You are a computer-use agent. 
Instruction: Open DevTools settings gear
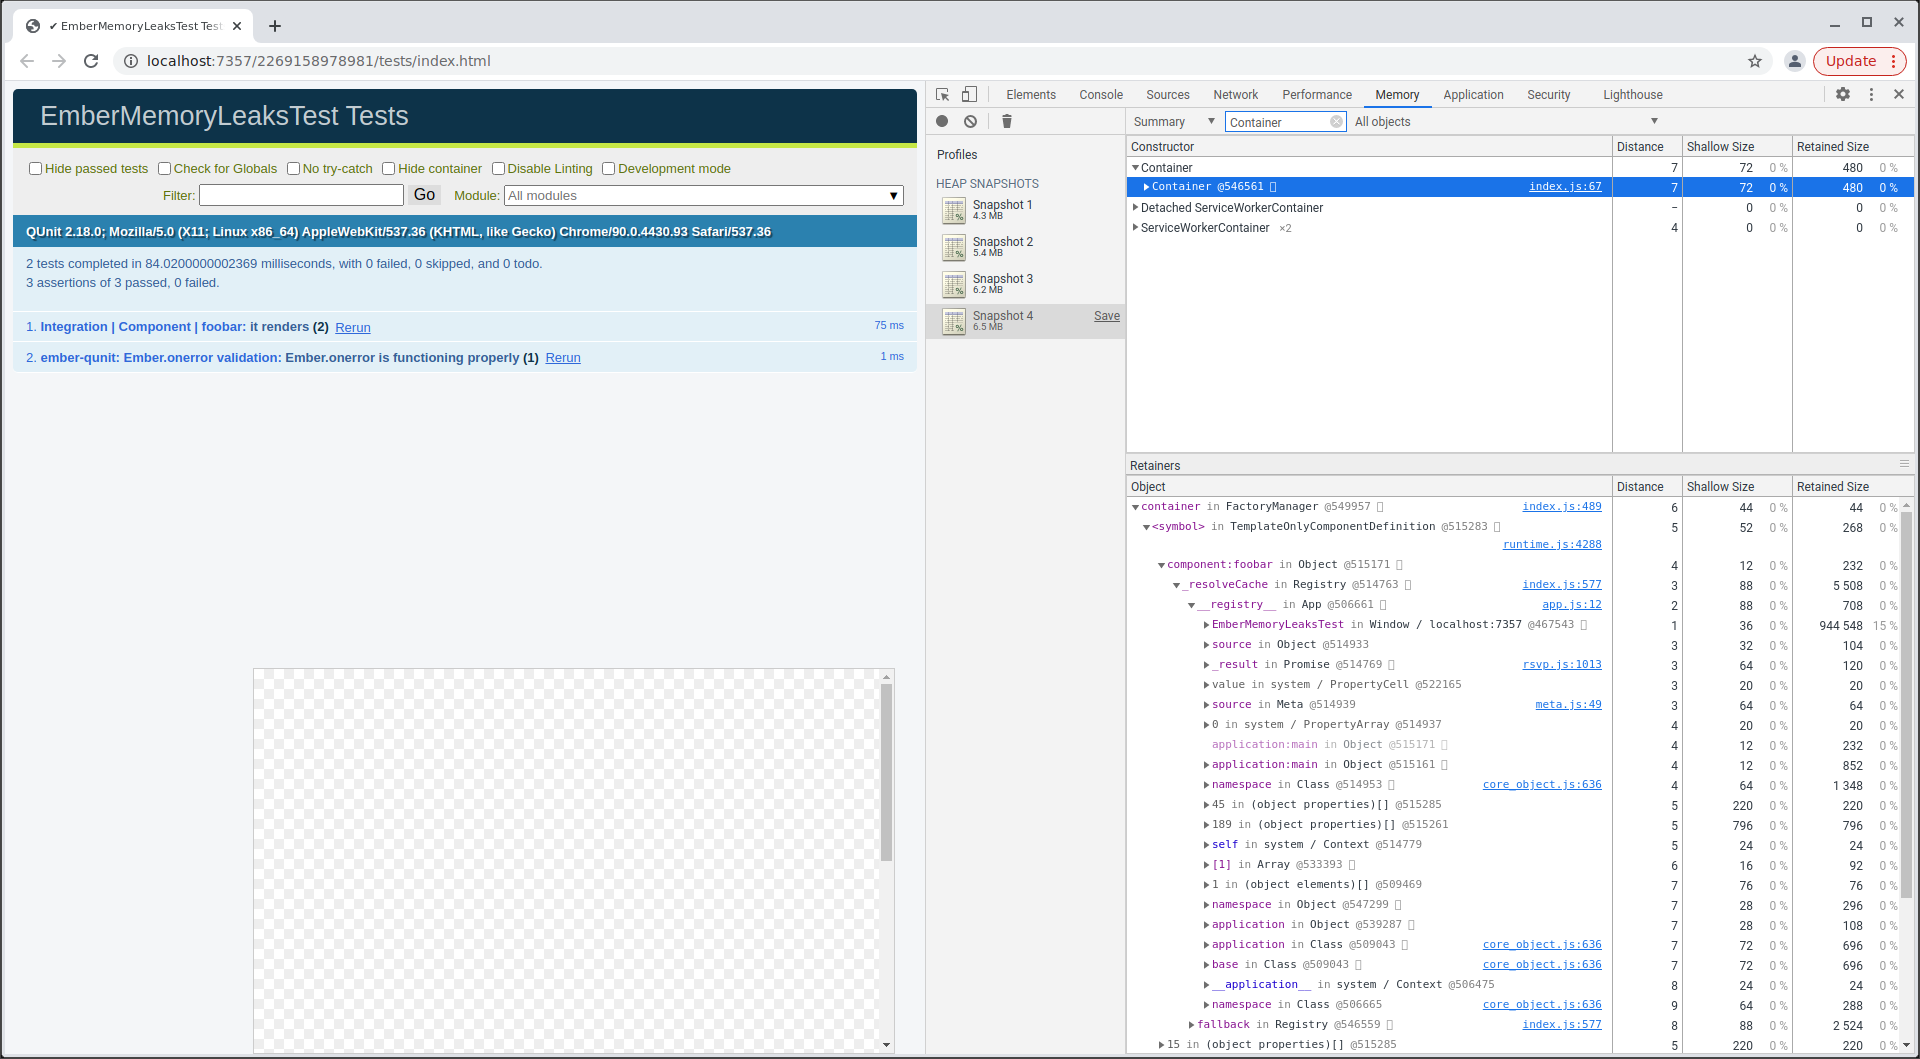coord(1843,94)
